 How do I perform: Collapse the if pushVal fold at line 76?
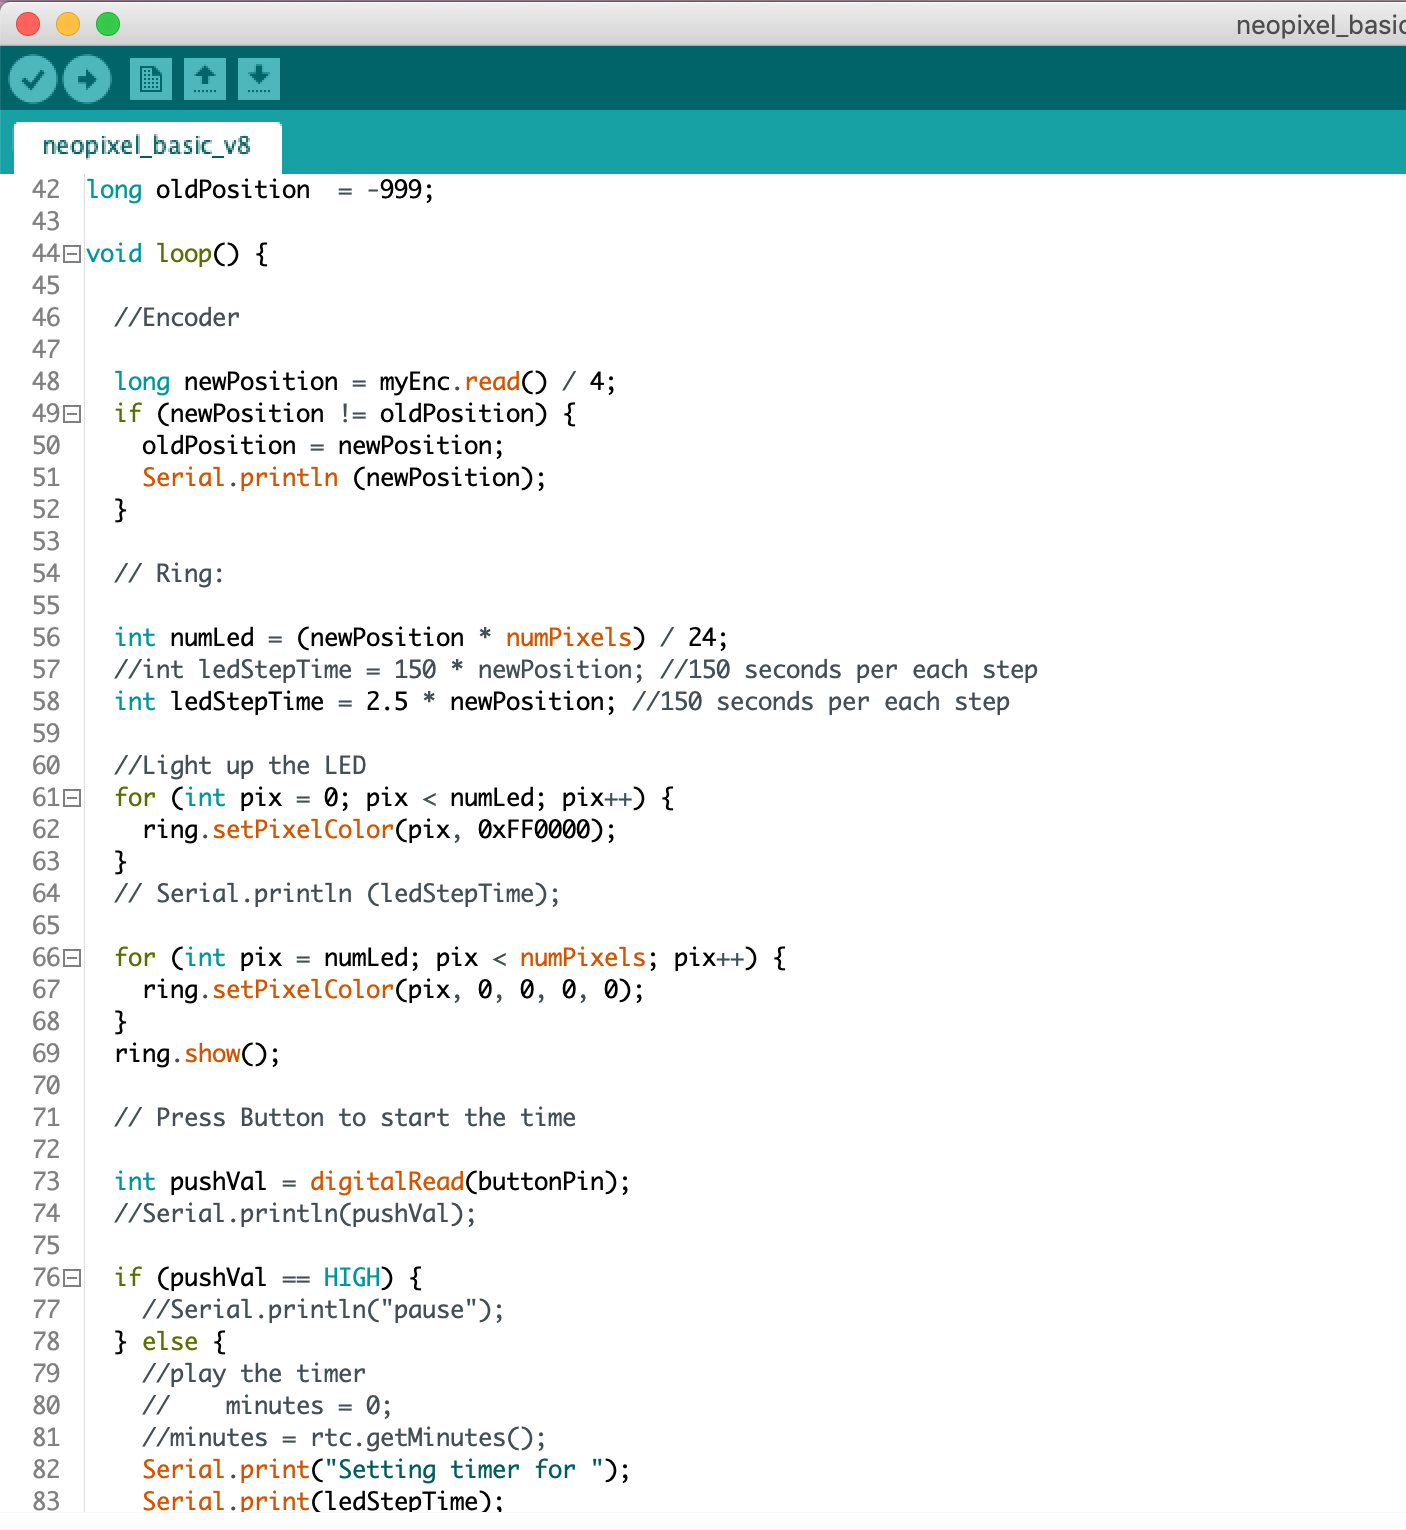(x=72, y=1278)
